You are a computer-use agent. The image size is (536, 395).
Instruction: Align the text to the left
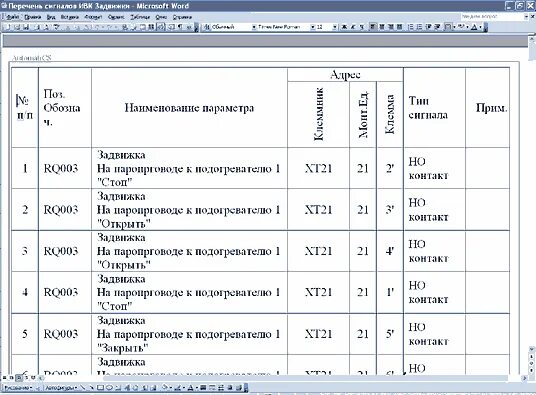tap(373, 27)
